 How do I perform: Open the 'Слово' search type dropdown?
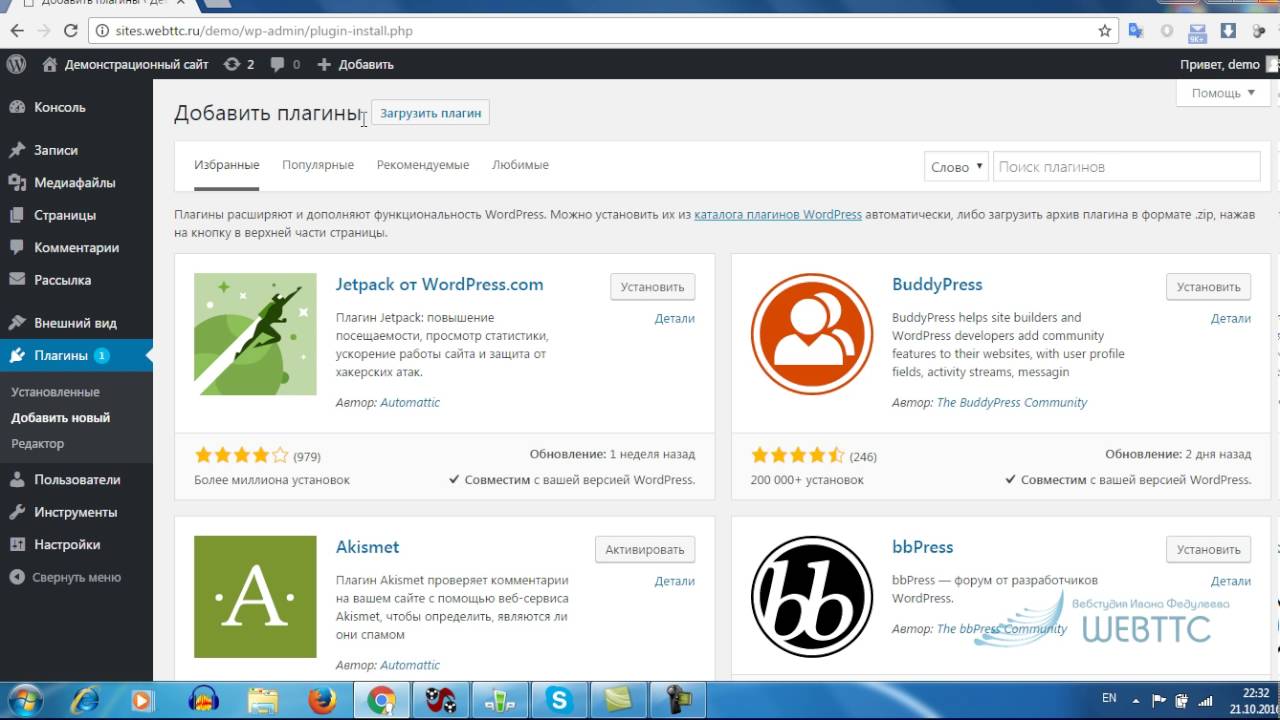[956, 167]
